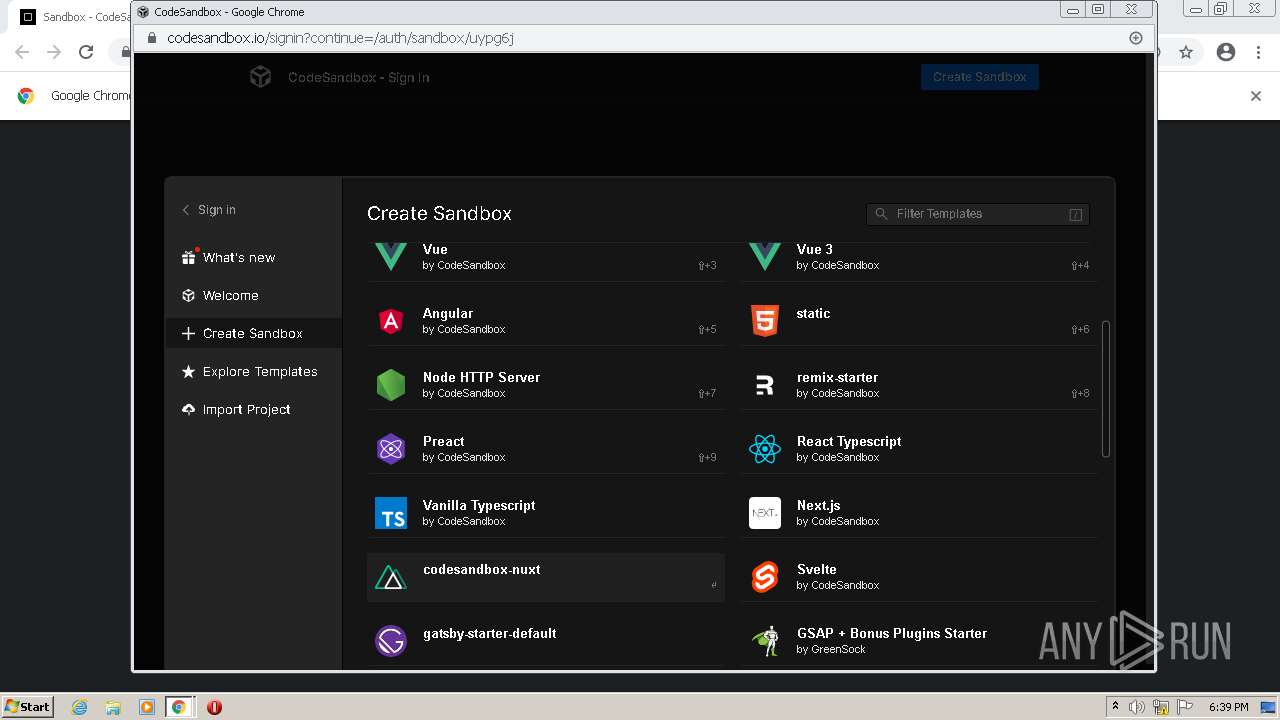The image size is (1280, 720).
Task: Click the Vue template logo icon
Action: point(391,257)
